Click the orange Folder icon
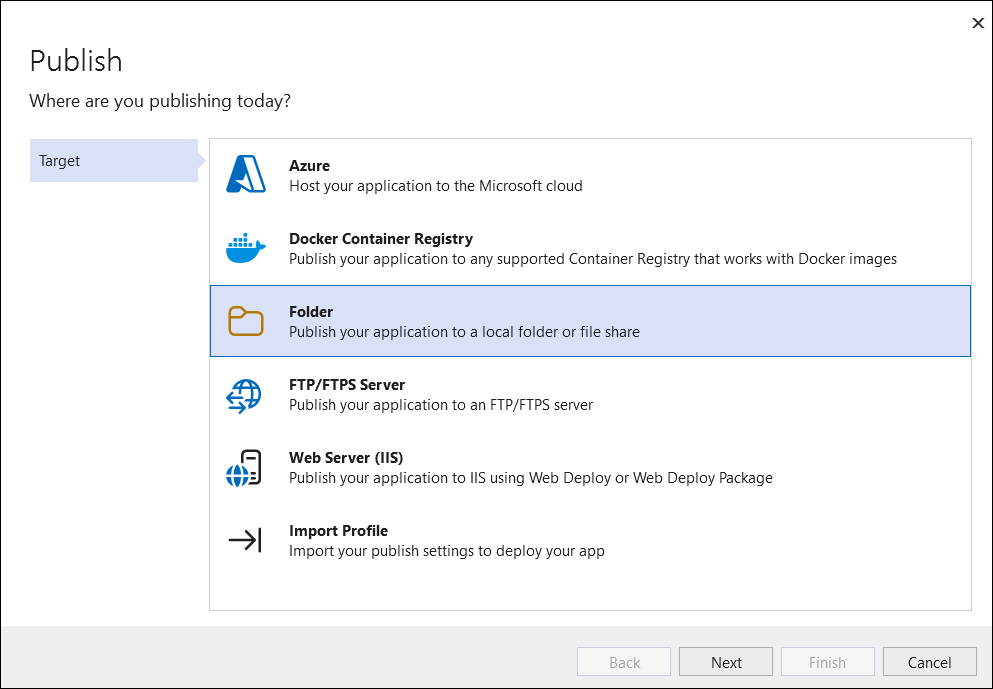 (x=246, y=321)
